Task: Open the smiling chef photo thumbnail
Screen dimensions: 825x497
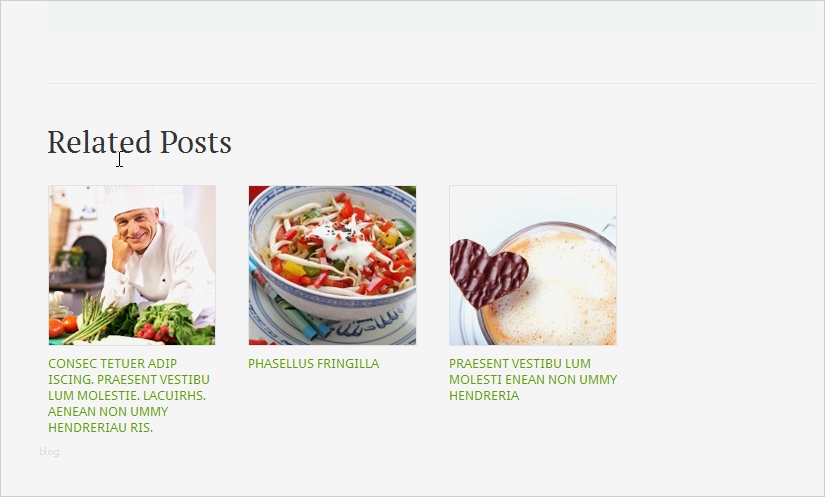Action: coord(132,265)
